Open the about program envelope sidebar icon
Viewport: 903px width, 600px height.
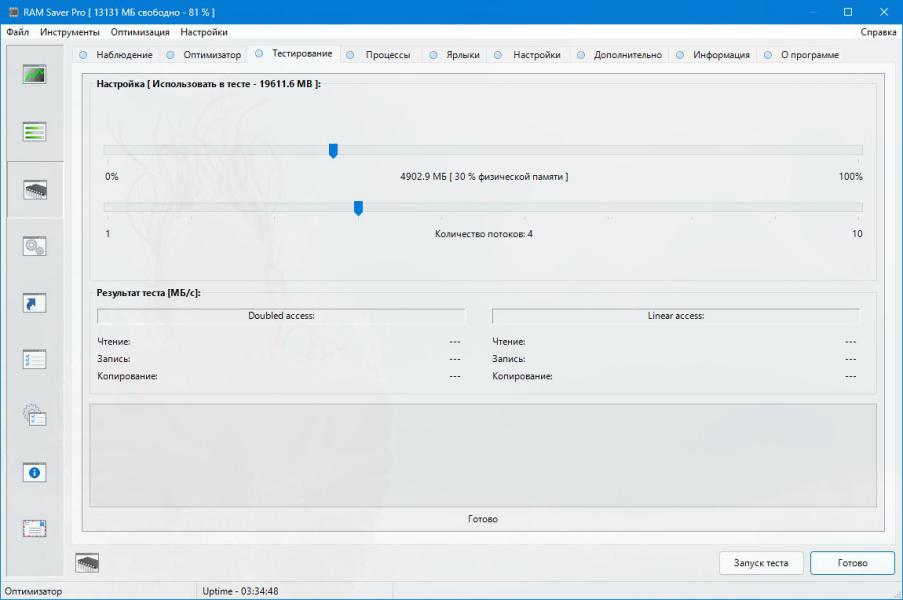coord(35,529)
